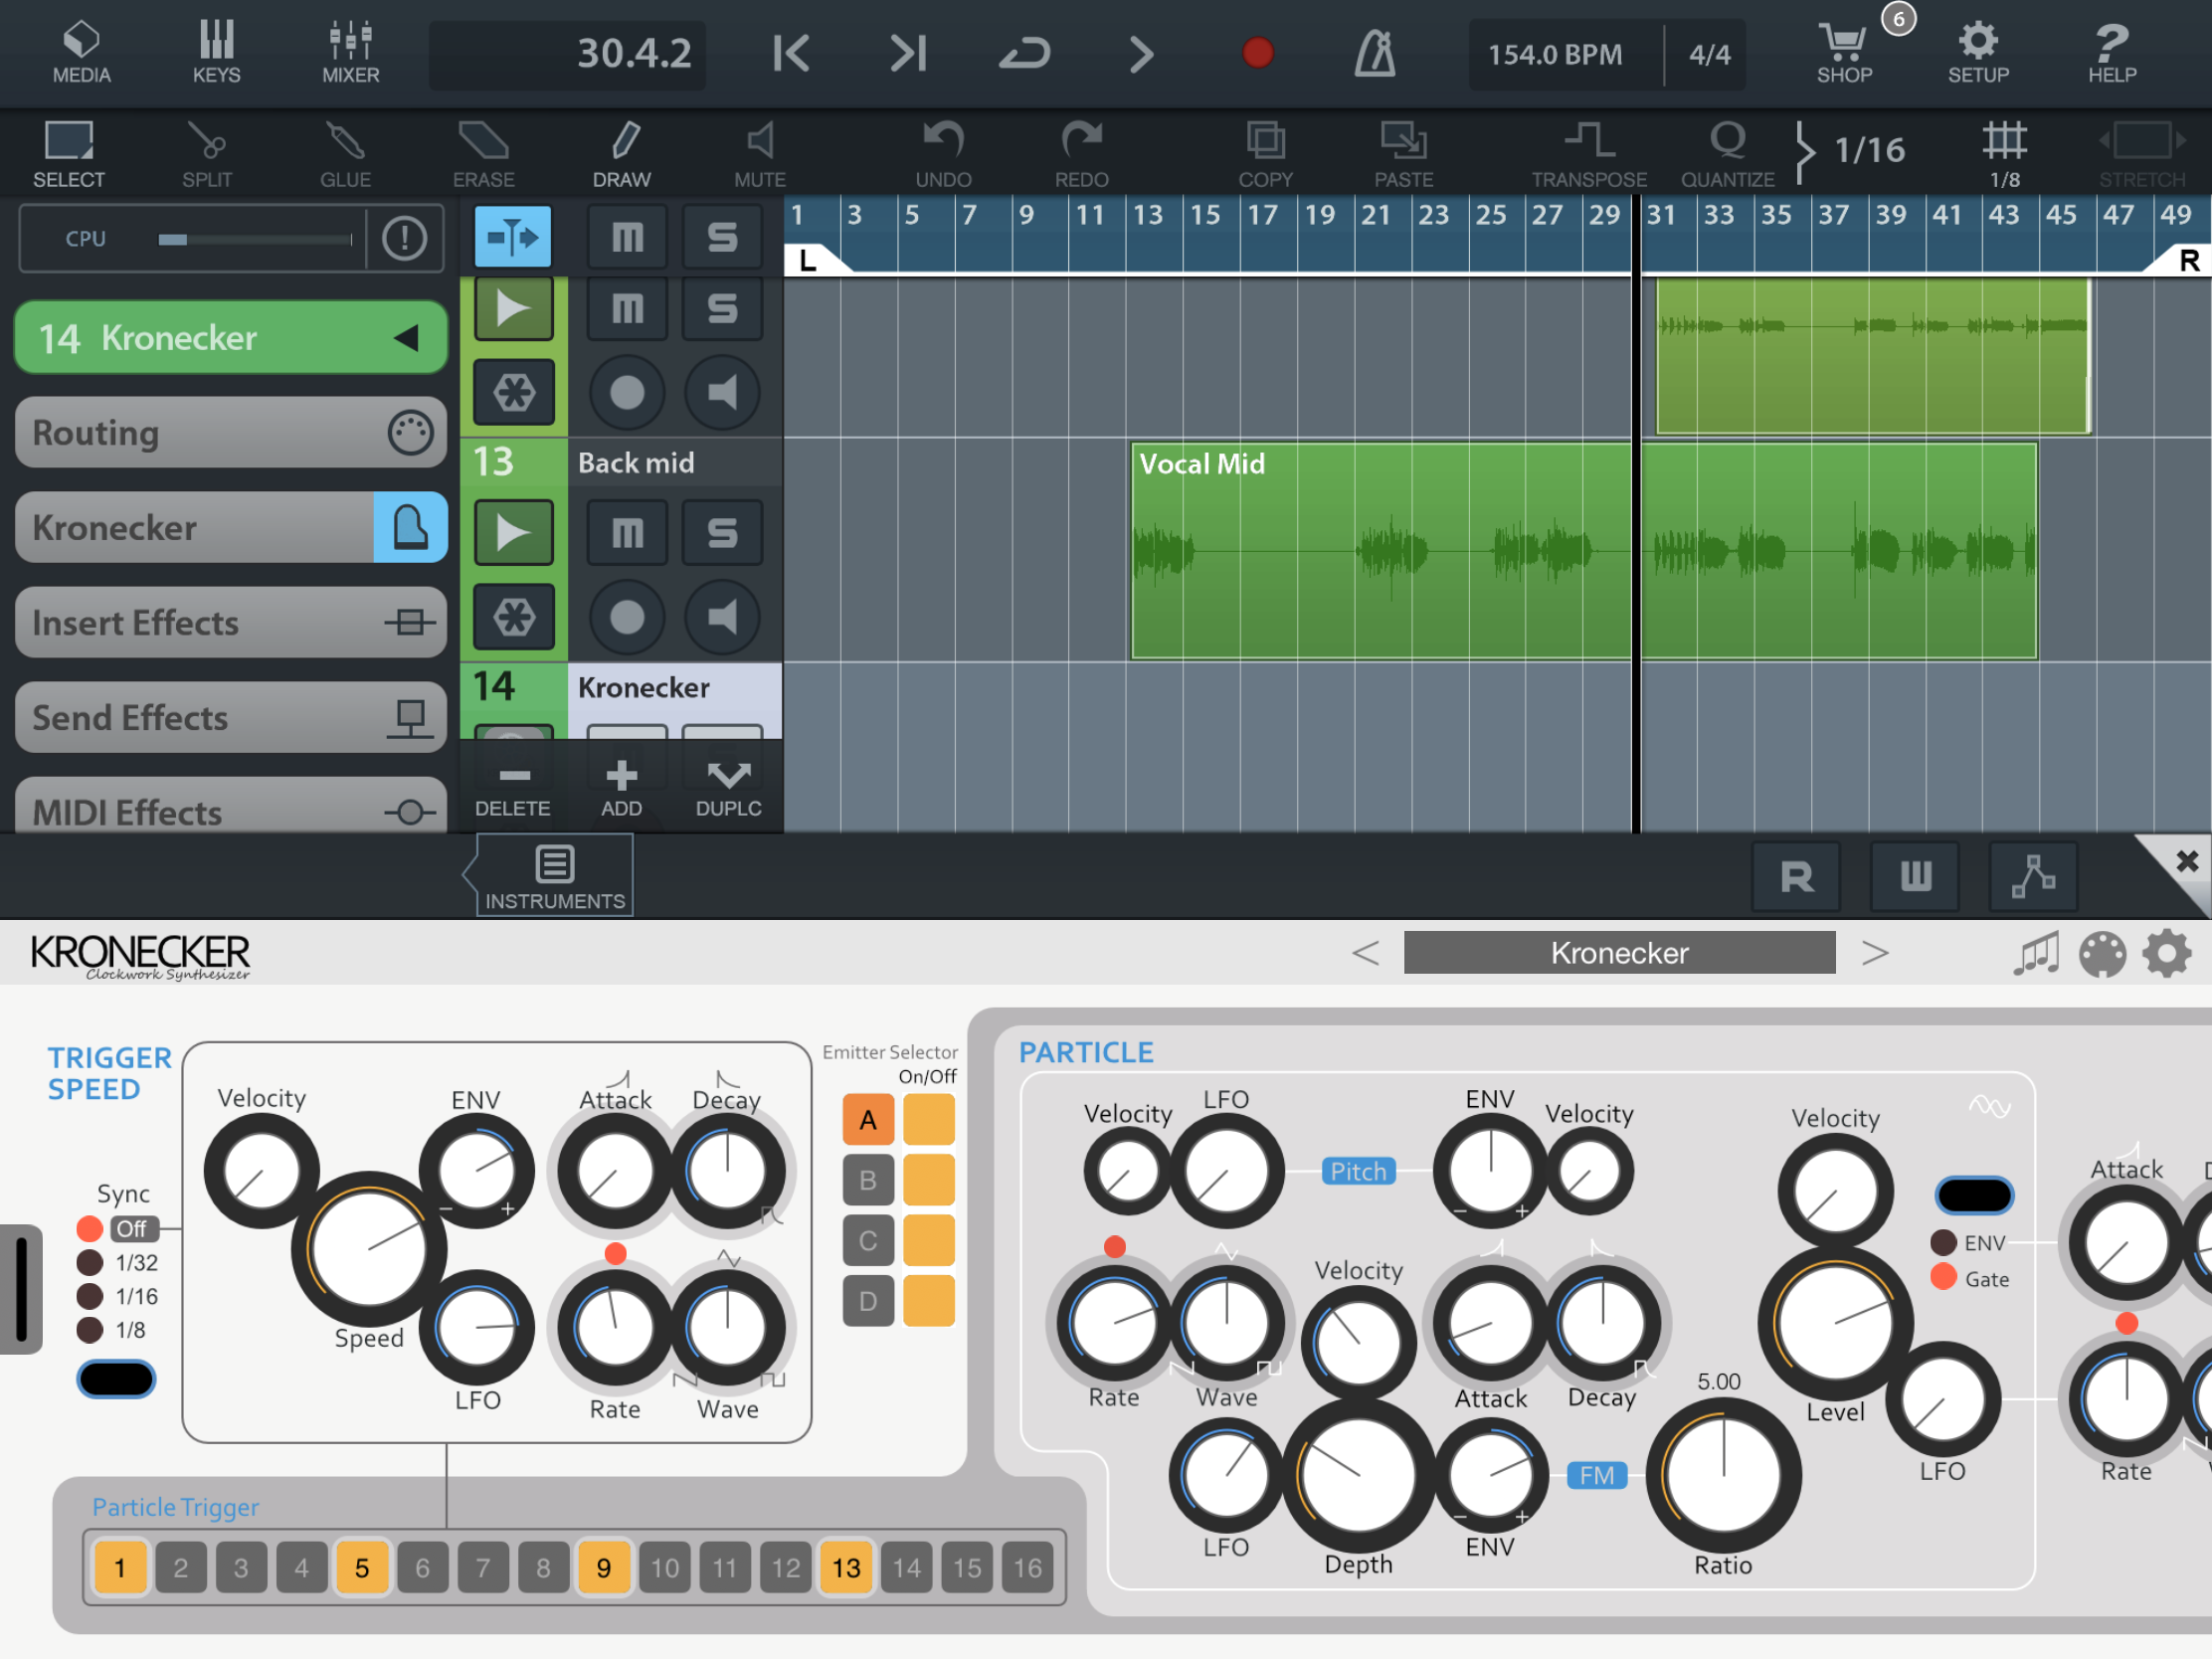Image resolution: width=2212 pixels, height=1659 pixels.
Task: Toggle the blue track automation follow button
Action: click(512, 237)
